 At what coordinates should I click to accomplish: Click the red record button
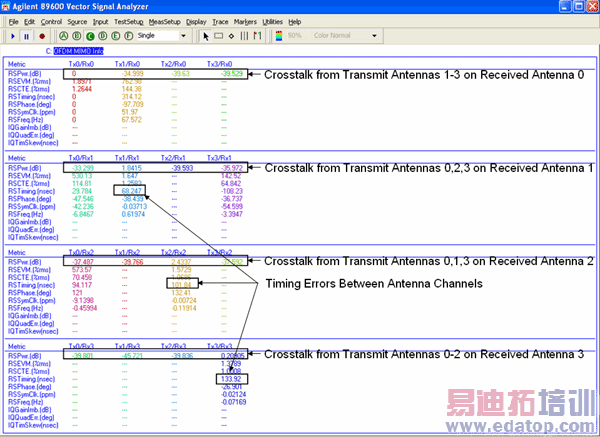click(x=42, y=36)
